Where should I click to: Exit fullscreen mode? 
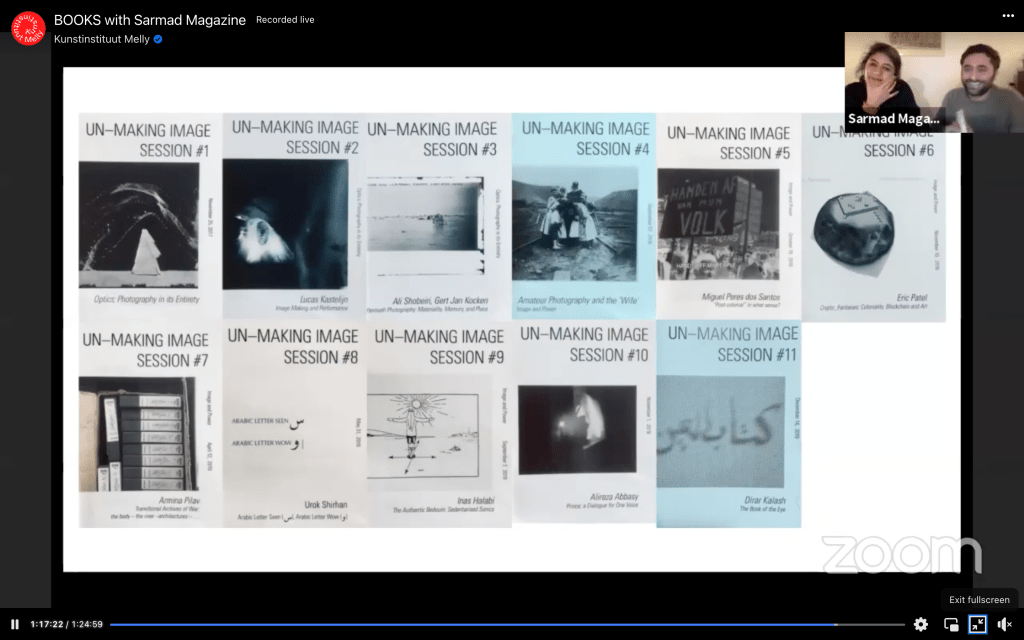click(x=978, y=624)
